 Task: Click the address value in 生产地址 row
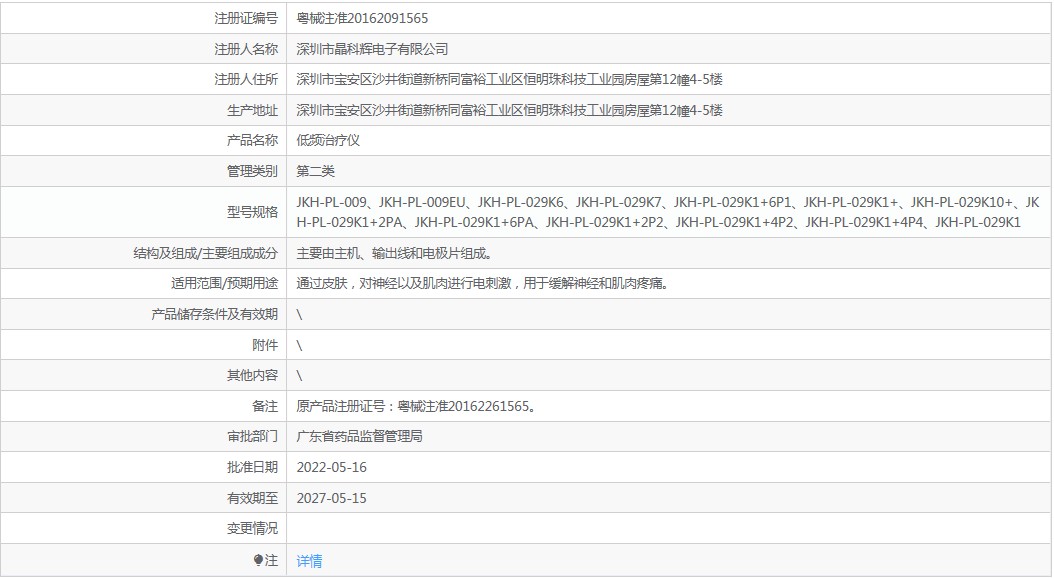point(510,110)
